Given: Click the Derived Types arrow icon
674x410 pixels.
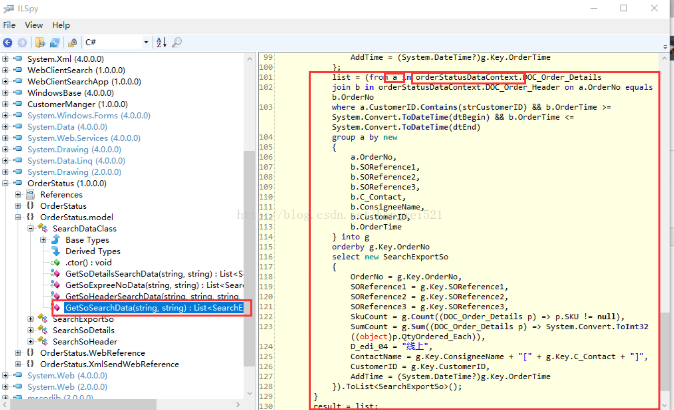Looking at the screenshot, I should [55, 251].
